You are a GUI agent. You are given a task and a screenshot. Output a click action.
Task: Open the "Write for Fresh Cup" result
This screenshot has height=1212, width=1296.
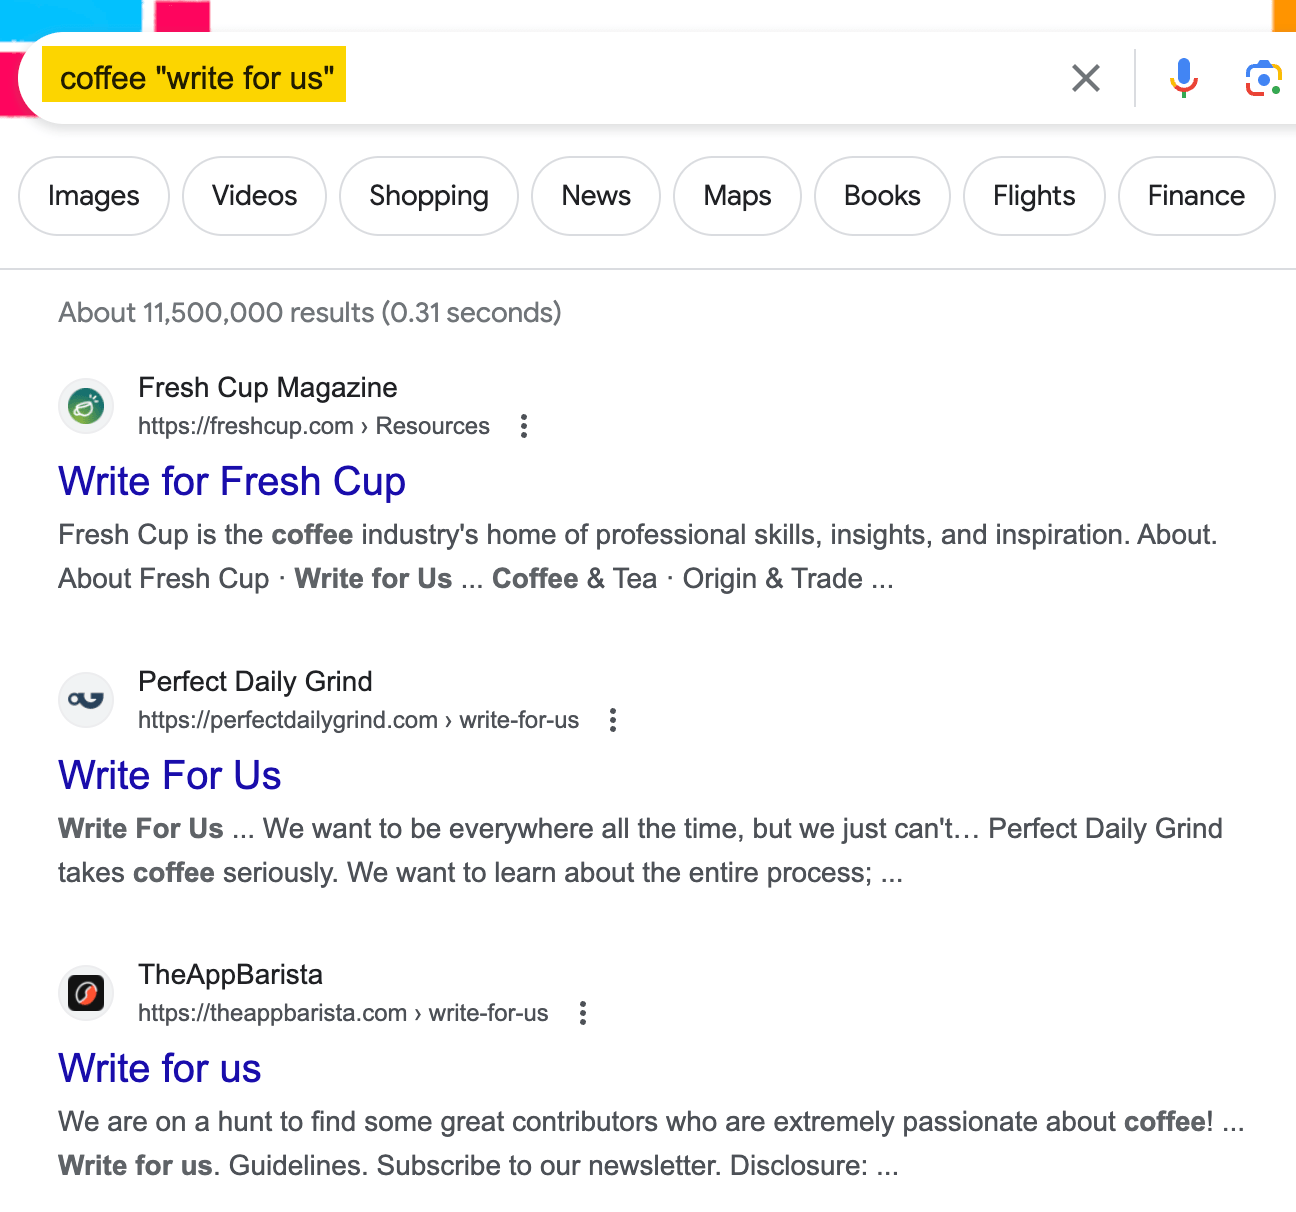pyautogui.click(x=232, y=481)
